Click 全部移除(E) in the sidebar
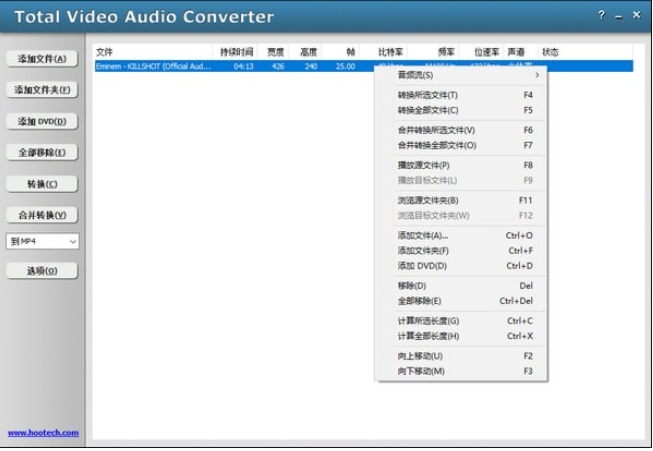Image resolution: width=653 pixels, height=451 pixels. 42,152
